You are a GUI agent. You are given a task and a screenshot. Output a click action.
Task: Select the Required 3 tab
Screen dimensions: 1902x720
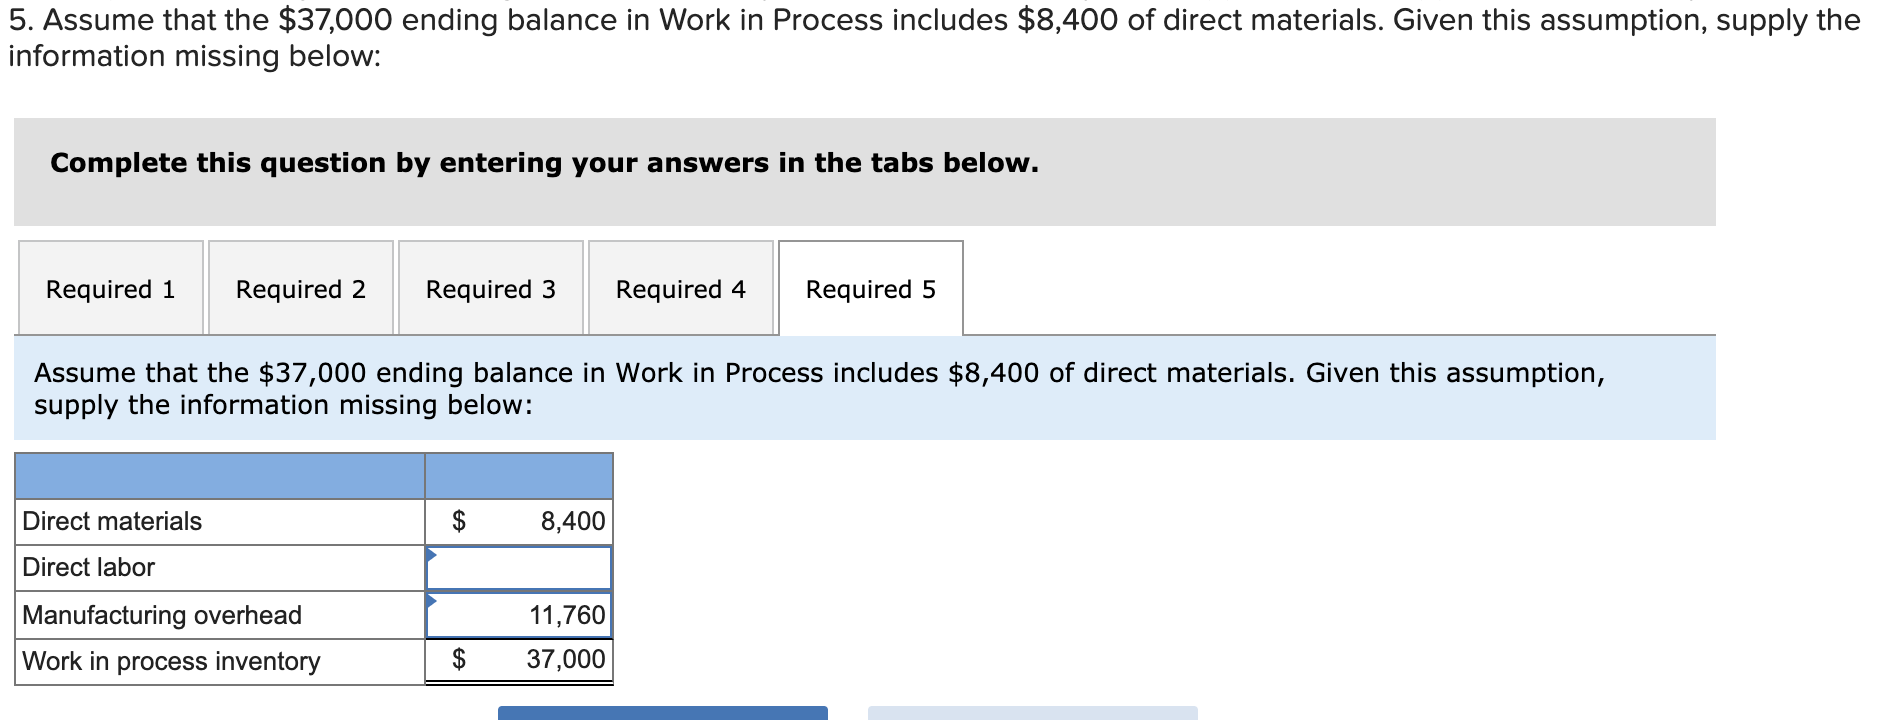tap(491, 289)
